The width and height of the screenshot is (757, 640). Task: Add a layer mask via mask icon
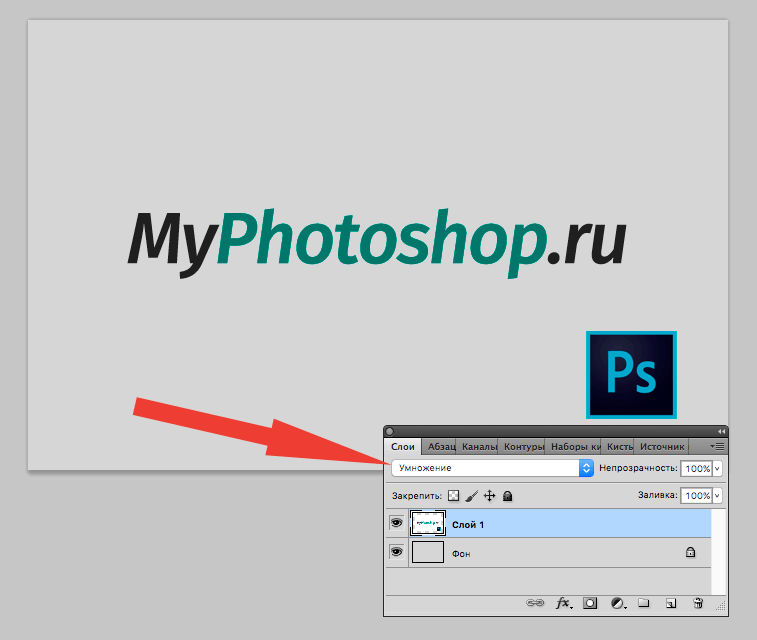pyautogui.click(x=590, y=603)
